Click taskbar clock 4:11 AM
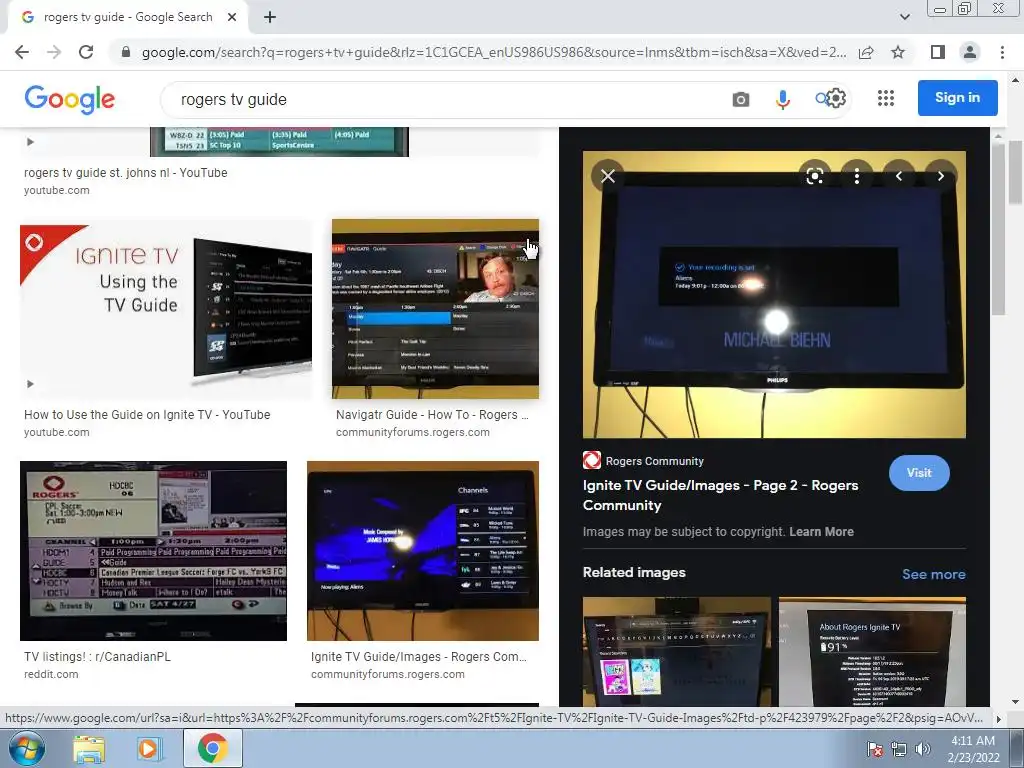 pos(973,749)
